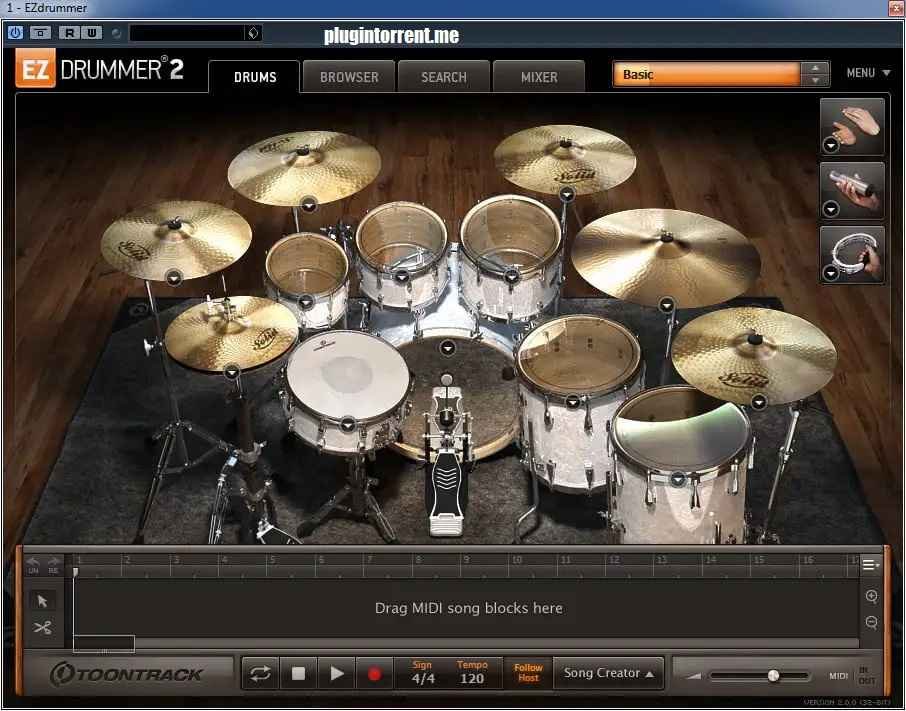Click the volume ramp icon beside the slider
The image size is (906, 711).
(694, 676)
